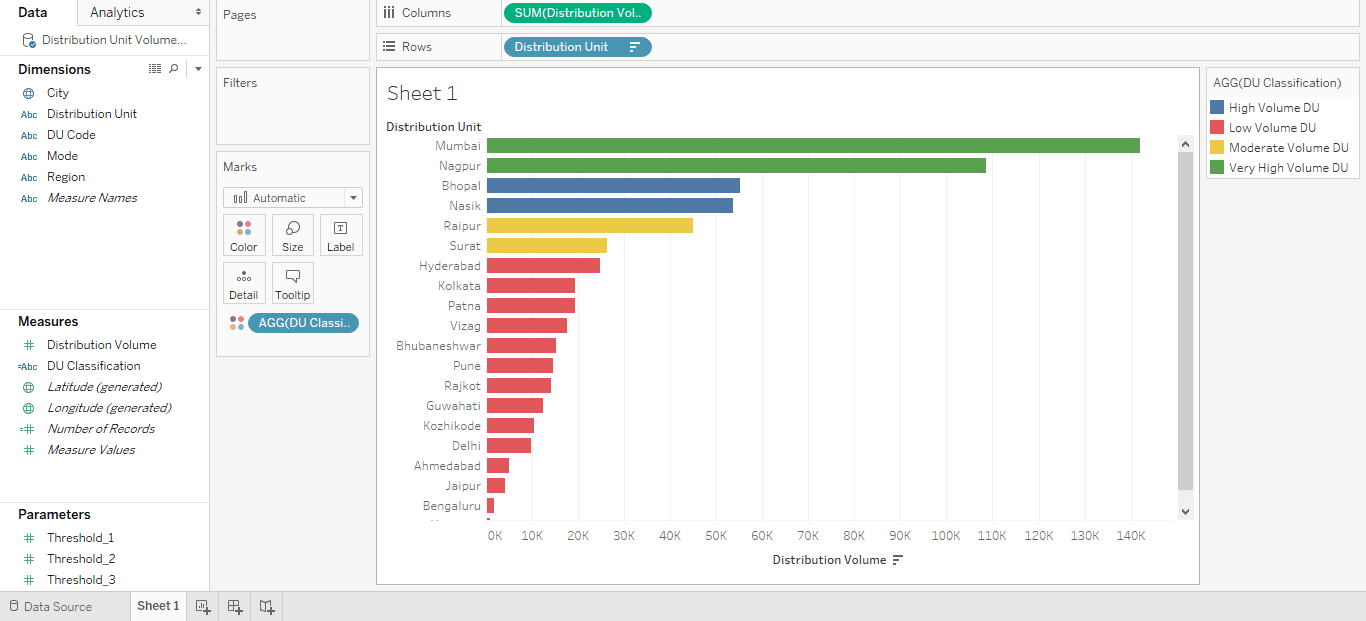
Task: Click the down arrow on the chart scrollbar
Action: pos(1185,510)
